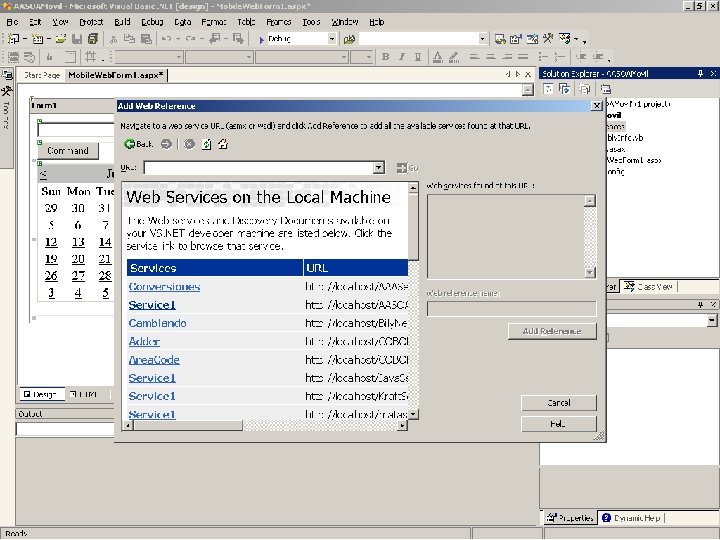This screenshot has width=720, height=540.
Task: Toggle Italic formatting
Action: (402, 56)
